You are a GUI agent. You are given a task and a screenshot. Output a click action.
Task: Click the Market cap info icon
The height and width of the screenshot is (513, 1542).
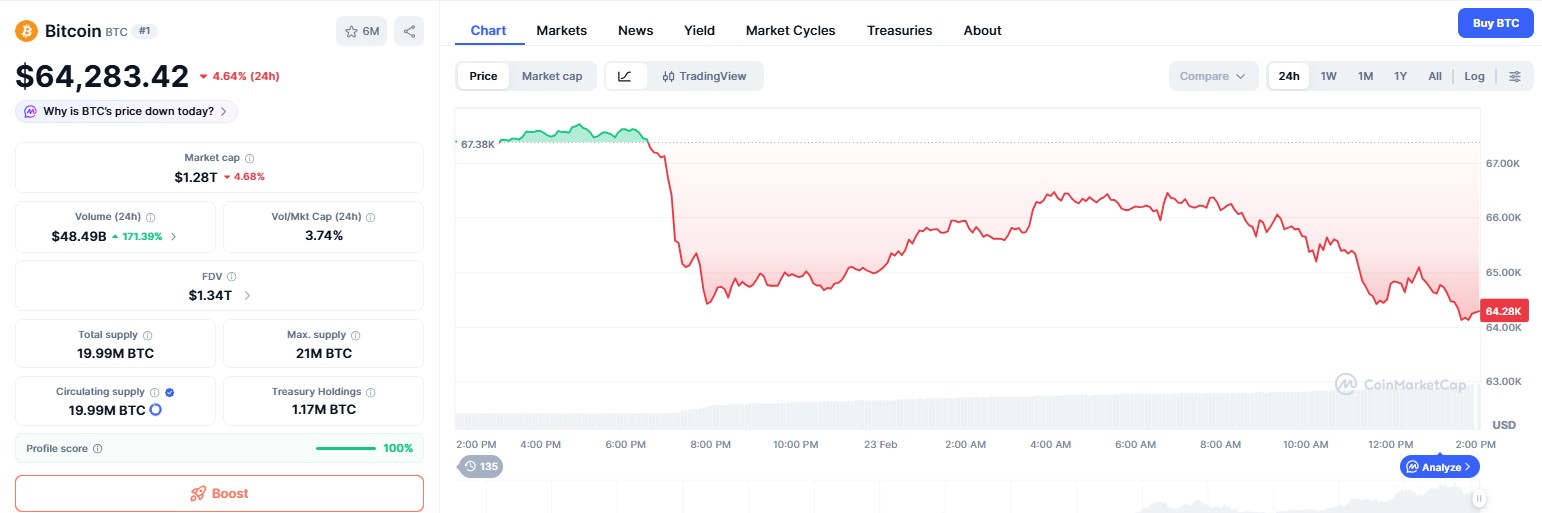[250, 158]
